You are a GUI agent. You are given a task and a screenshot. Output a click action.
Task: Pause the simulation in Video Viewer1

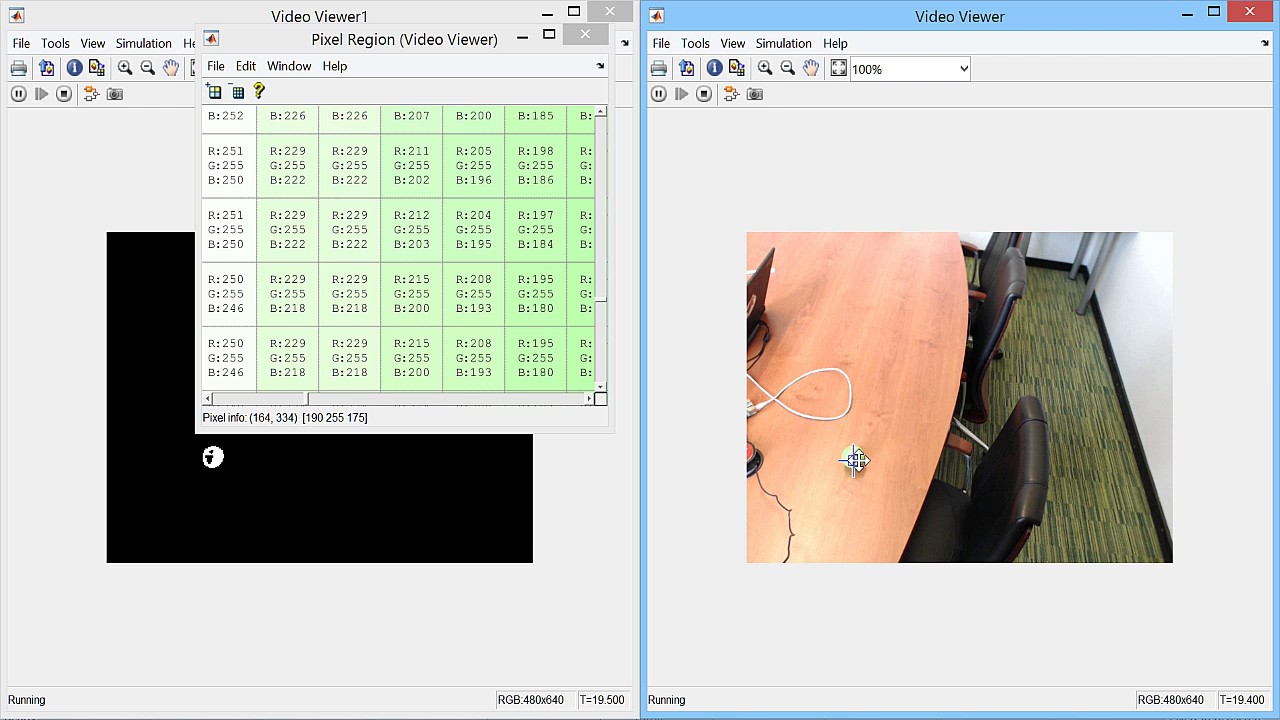click(18, 94)
